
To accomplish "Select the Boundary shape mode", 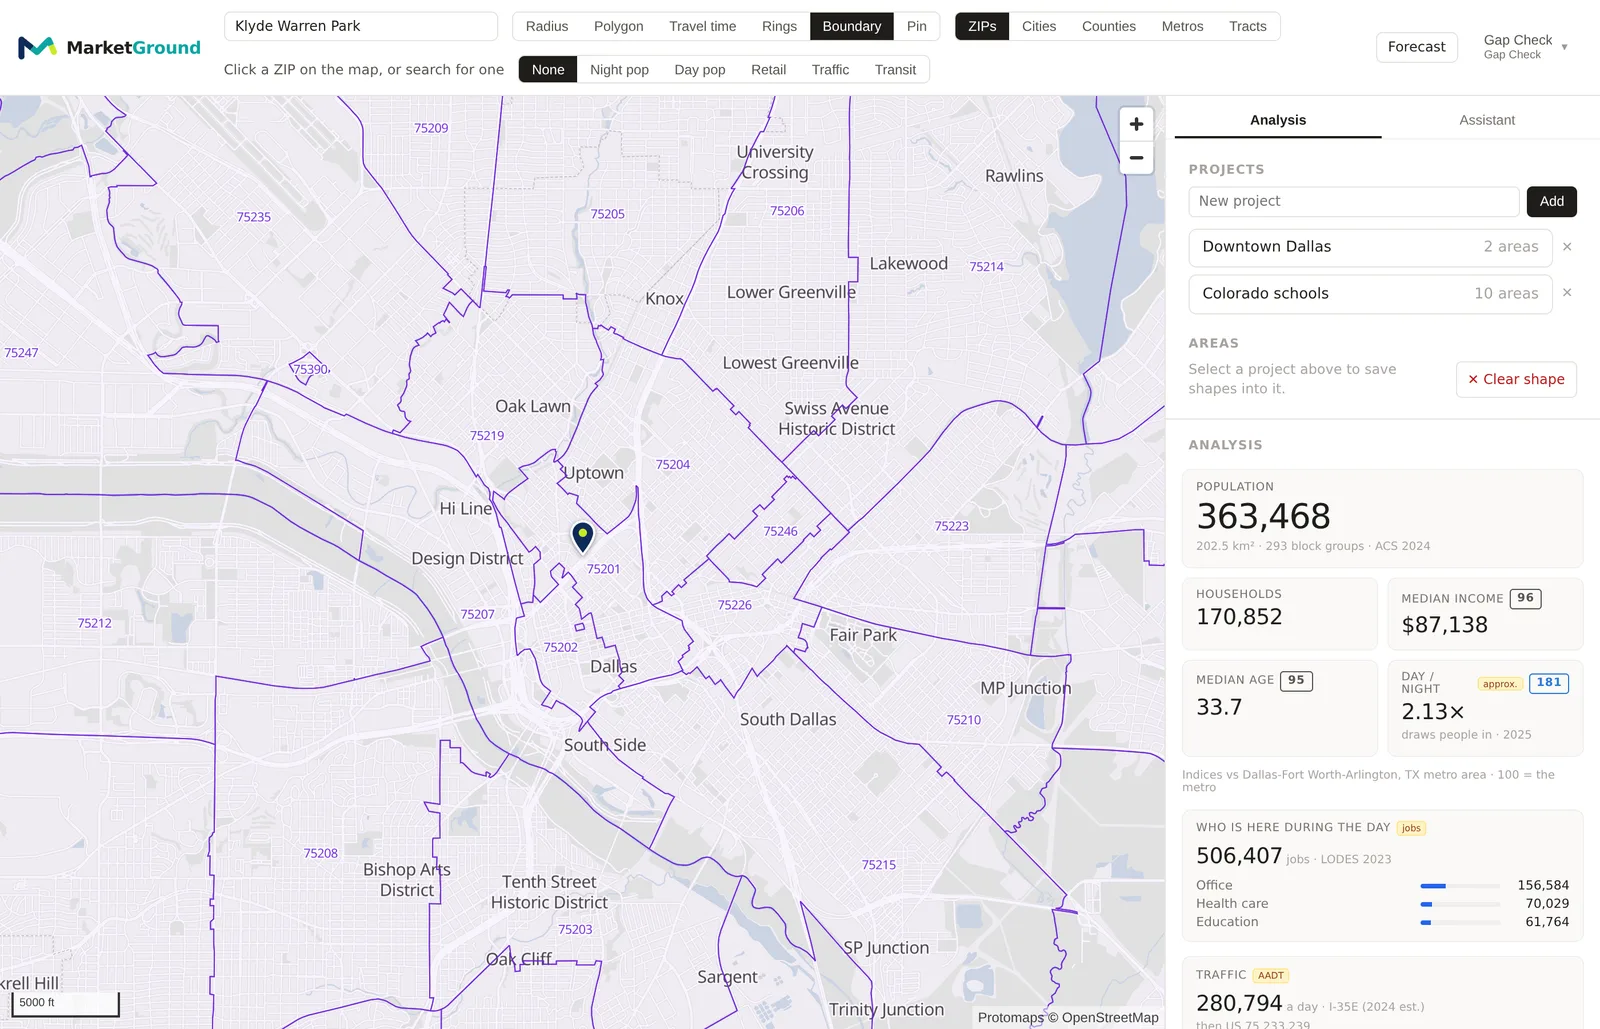I will click(x=852, y=26).
